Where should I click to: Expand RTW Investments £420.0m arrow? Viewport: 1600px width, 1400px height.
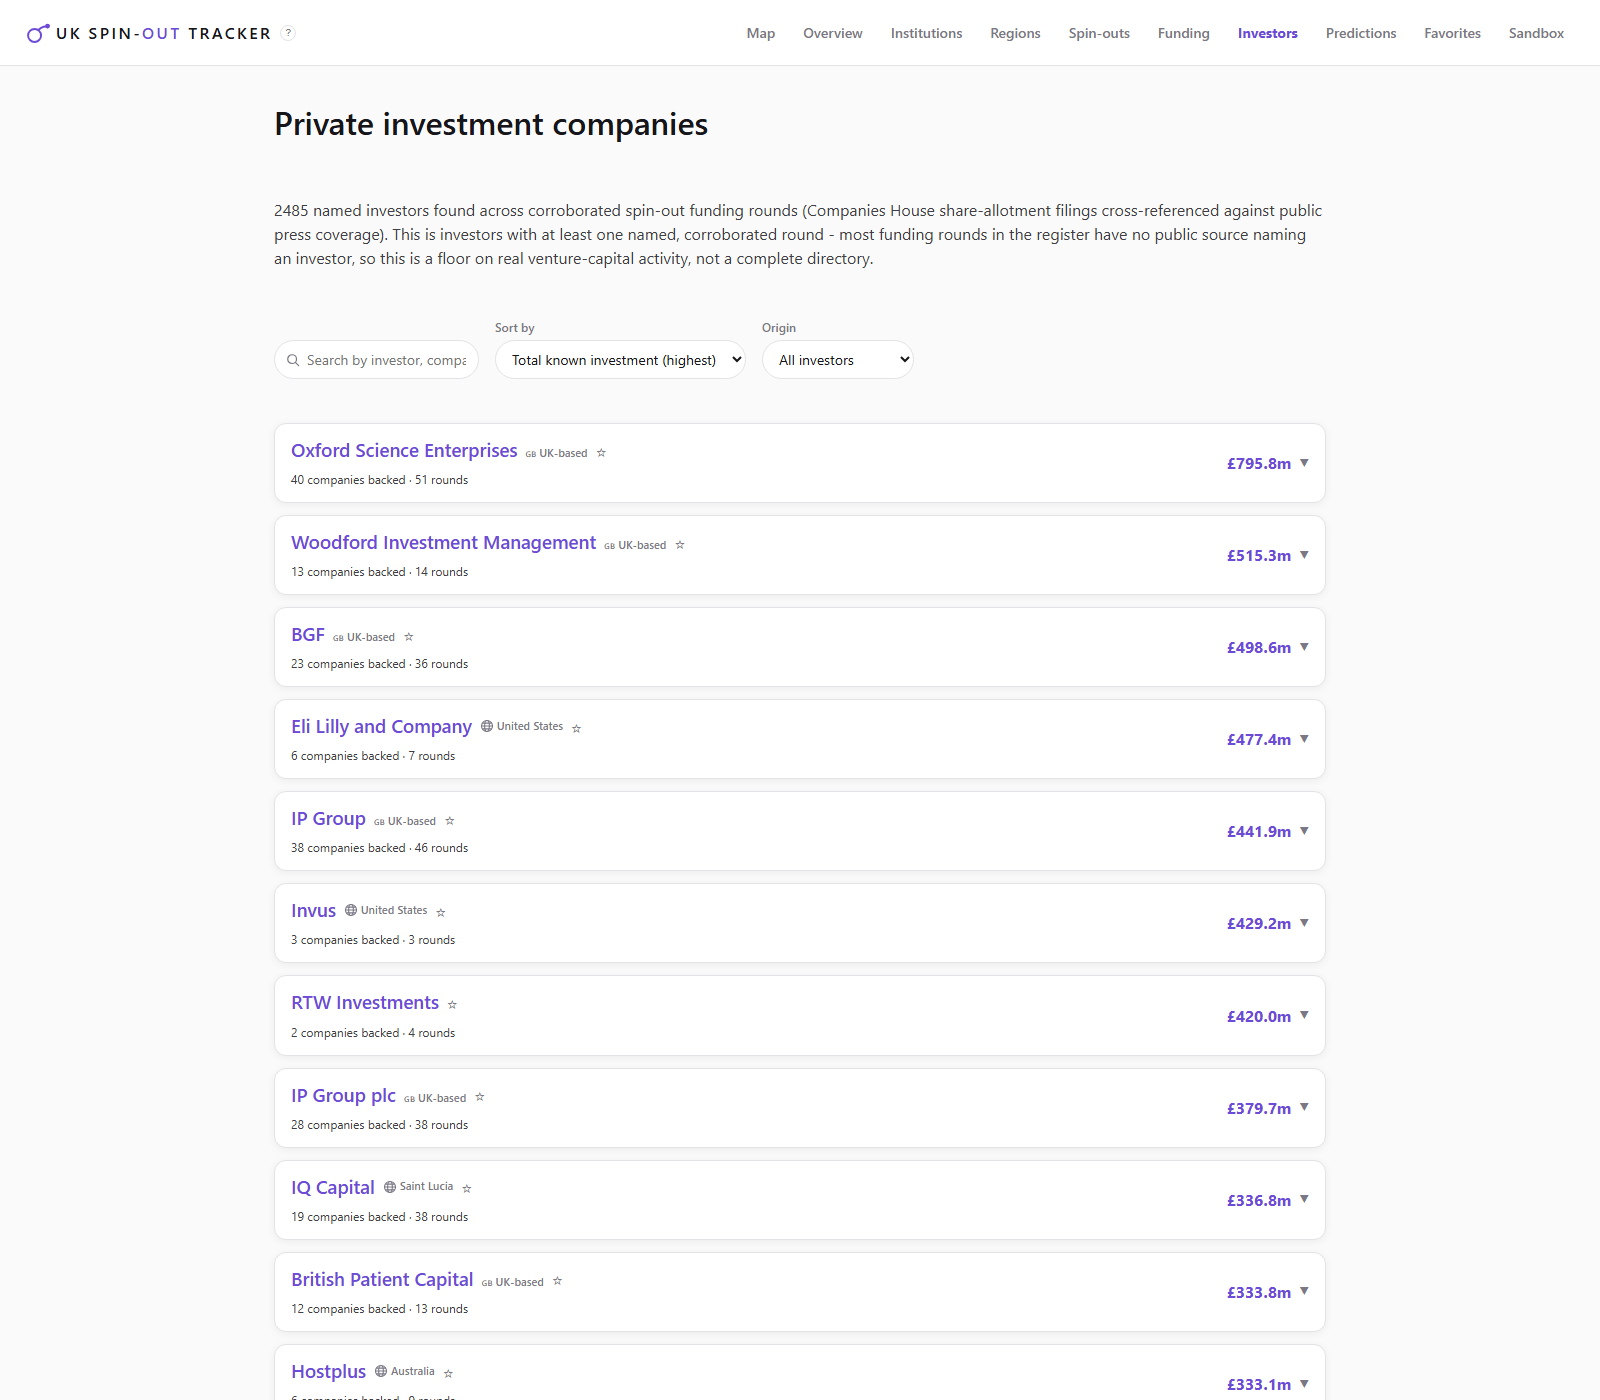pos(1304,1016)
